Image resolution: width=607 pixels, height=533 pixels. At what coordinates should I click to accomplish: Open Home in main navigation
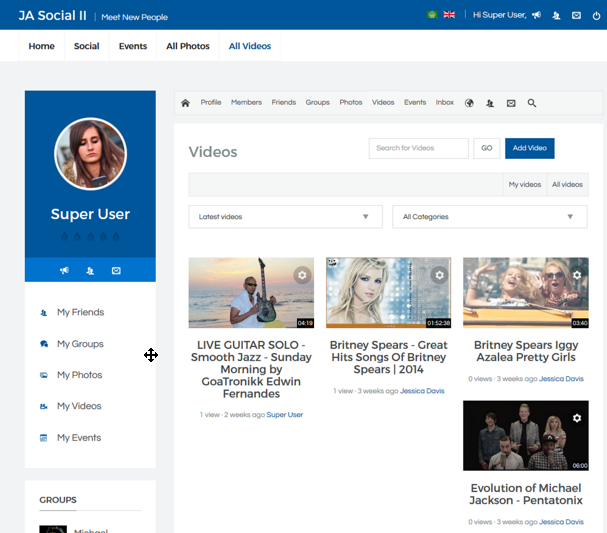(41, 46)
